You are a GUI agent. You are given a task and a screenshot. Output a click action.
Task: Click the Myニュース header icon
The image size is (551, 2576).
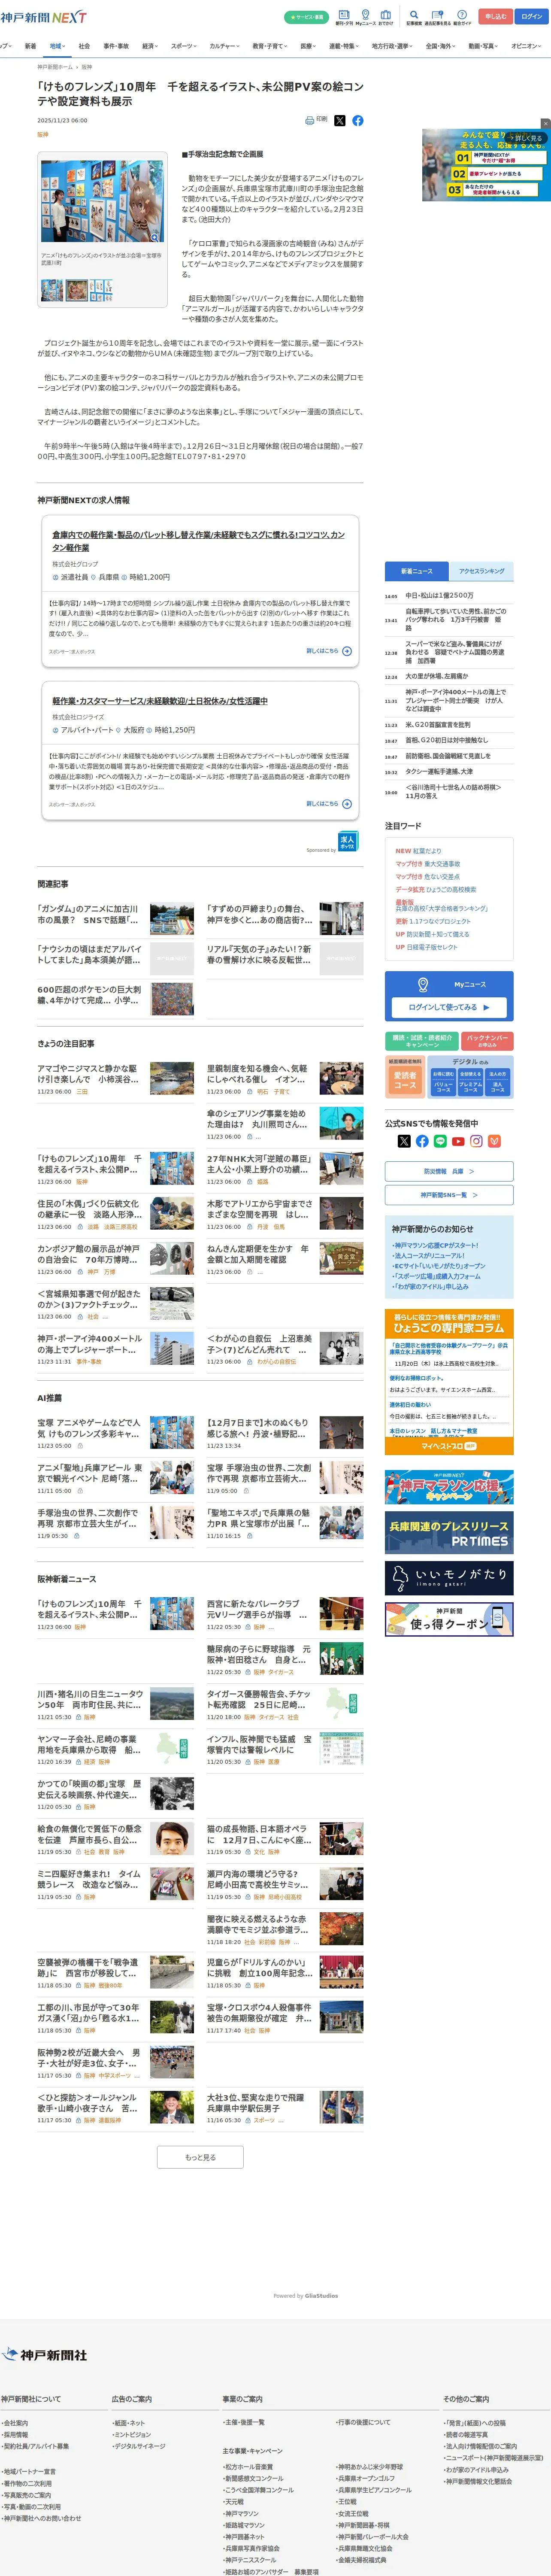point(365,17)
